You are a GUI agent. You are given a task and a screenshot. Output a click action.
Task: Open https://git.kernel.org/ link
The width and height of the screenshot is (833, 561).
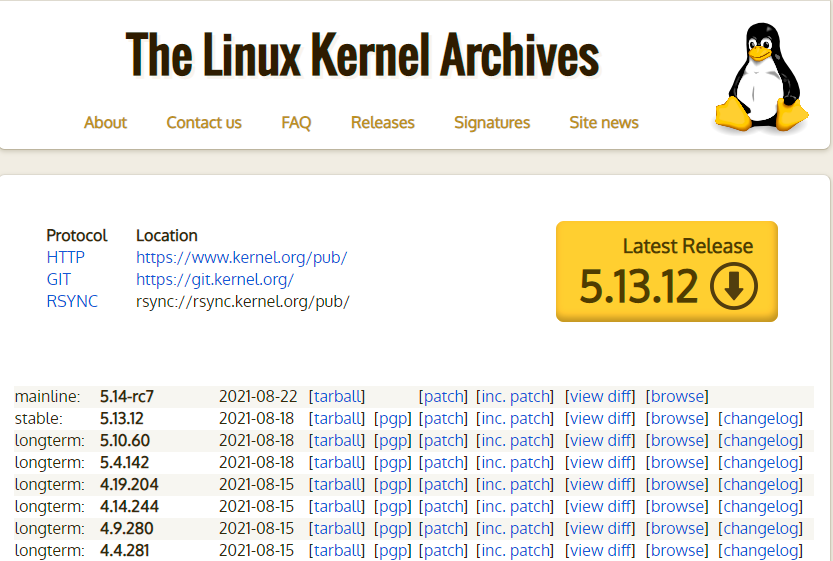215,279
